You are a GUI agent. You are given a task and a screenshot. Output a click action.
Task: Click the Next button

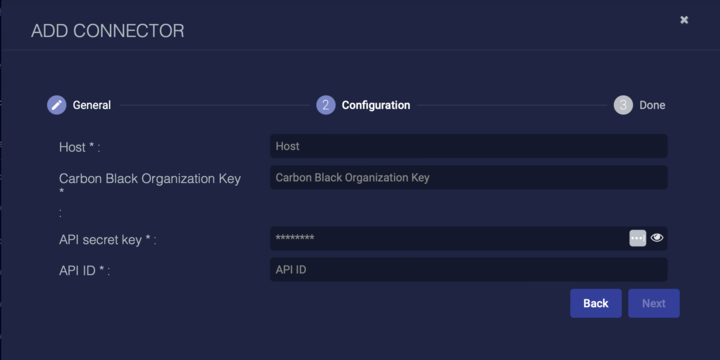tap(654, 303)
